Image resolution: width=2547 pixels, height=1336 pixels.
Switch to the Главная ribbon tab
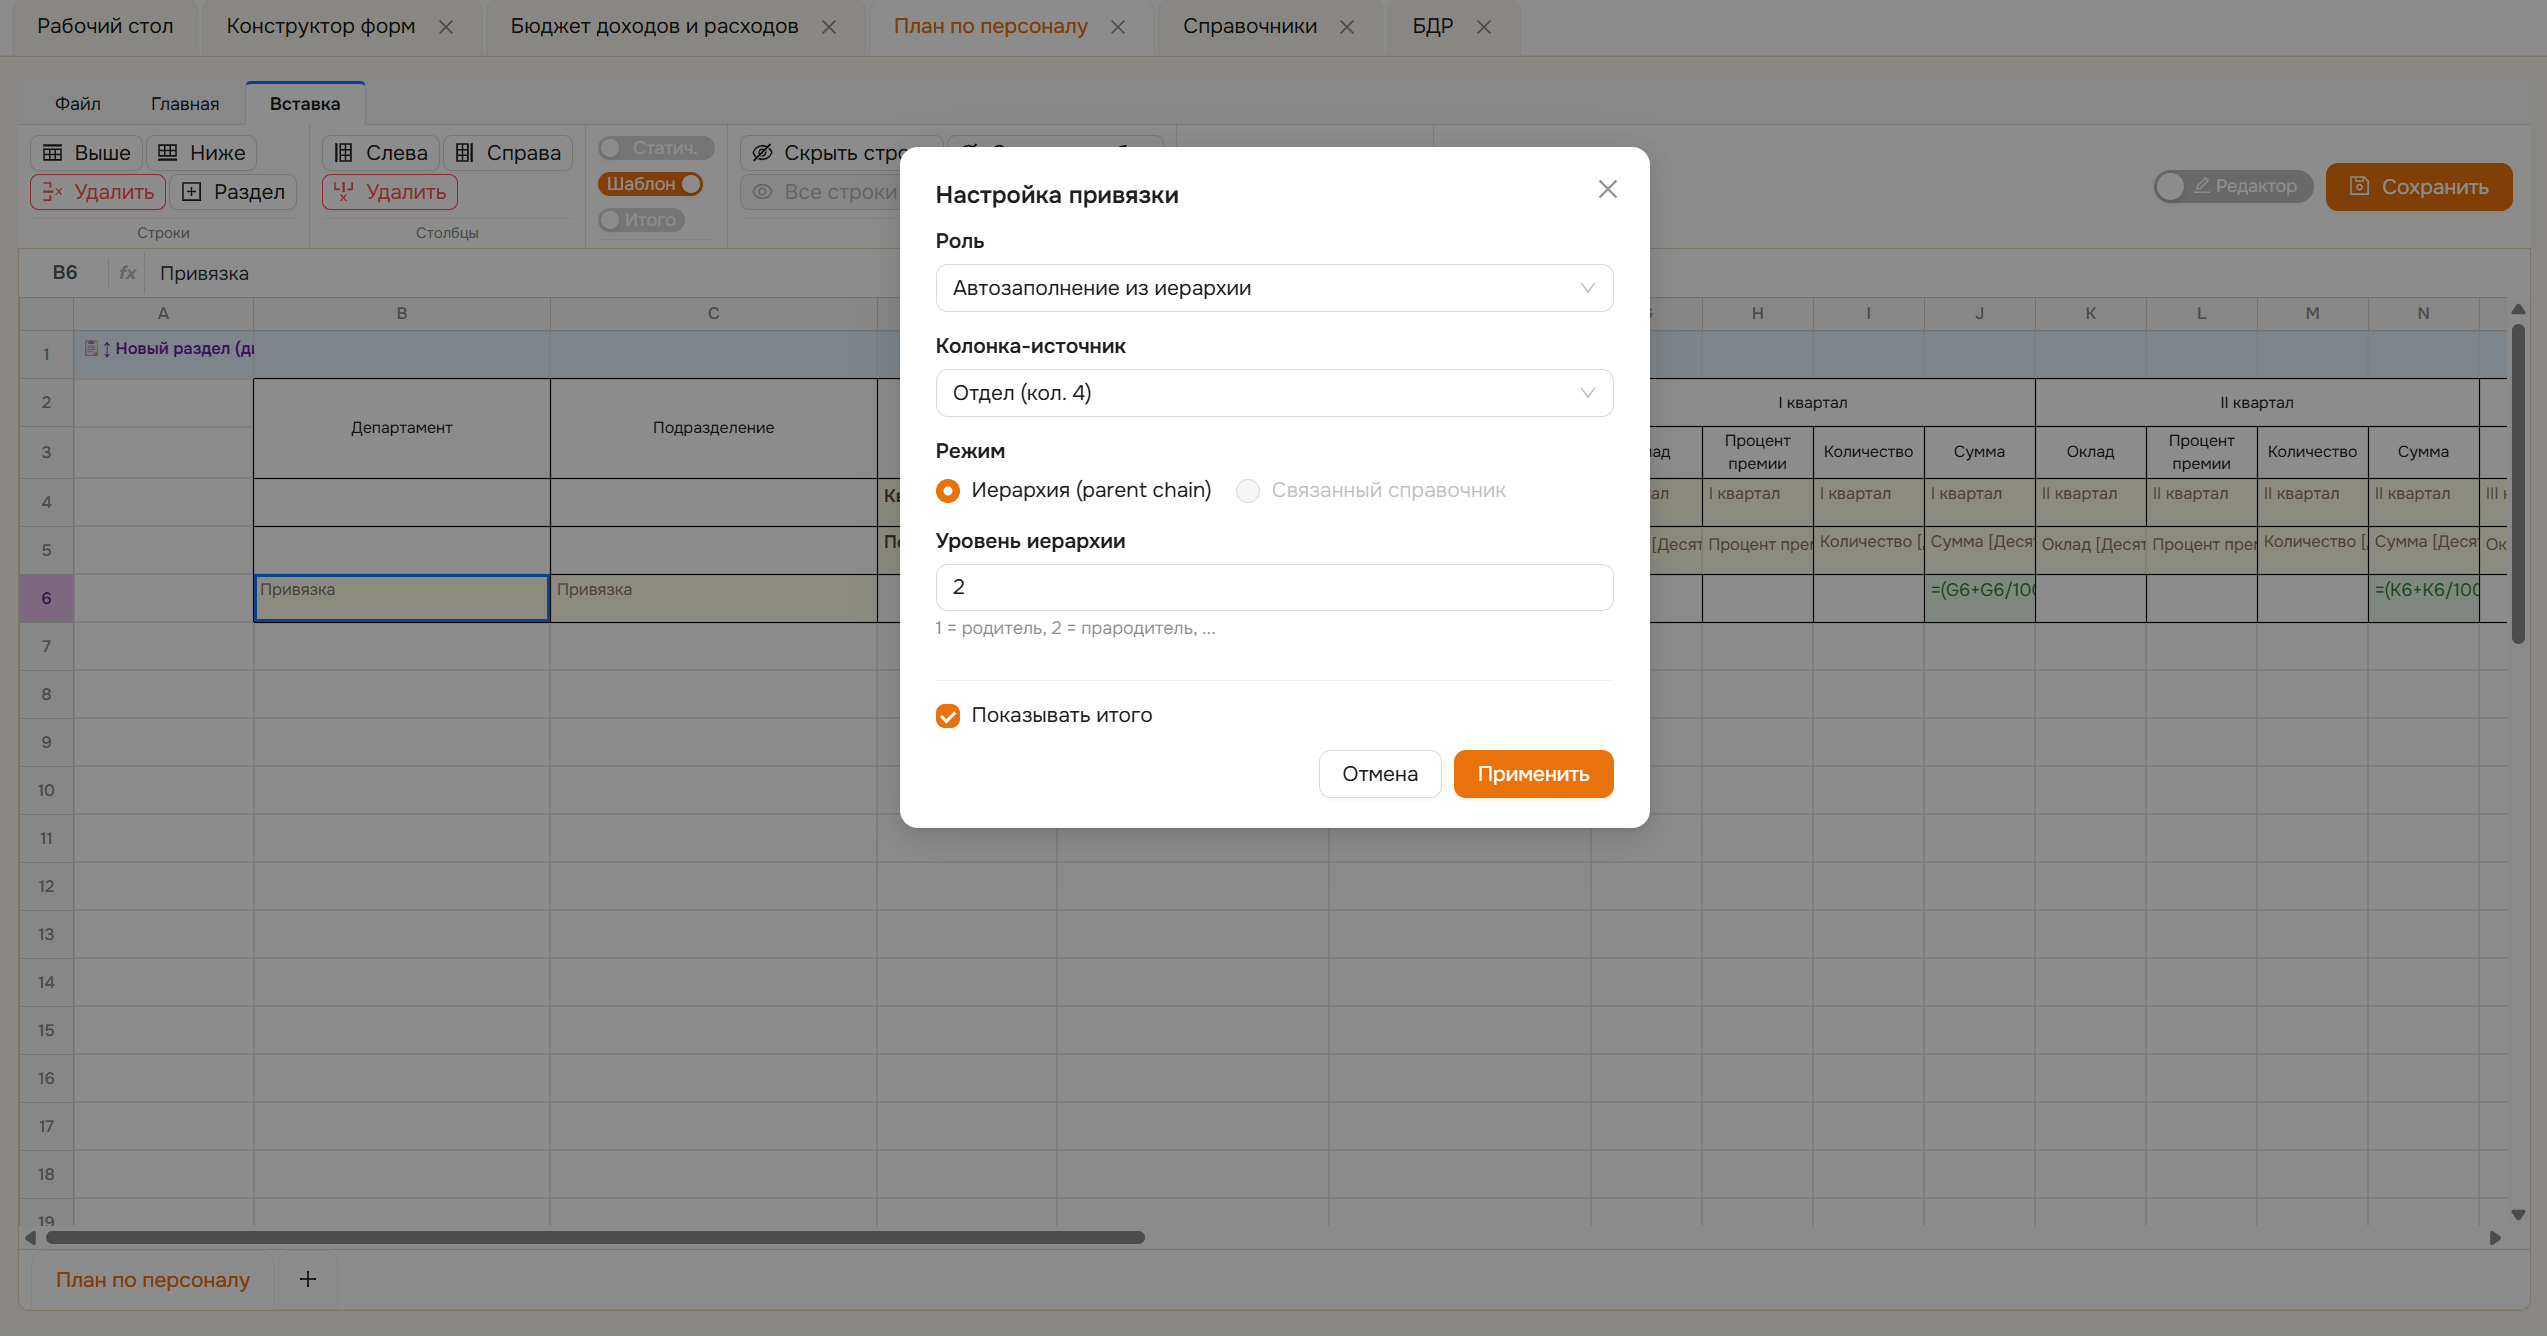pyautogui.click(x=185, y=104)
